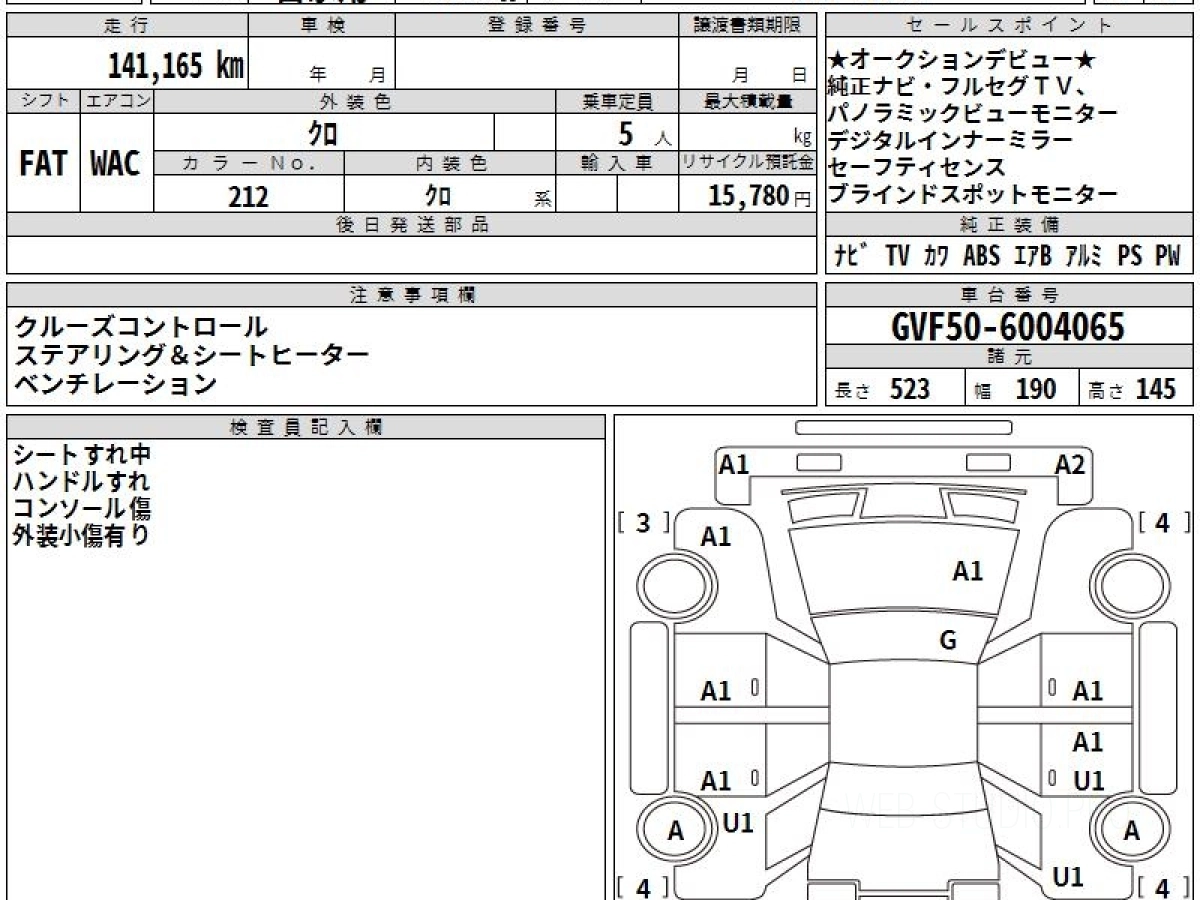Select the パノラミックビューモニター line
Viewport: 1200px width, 900px height.
[972, 113]
